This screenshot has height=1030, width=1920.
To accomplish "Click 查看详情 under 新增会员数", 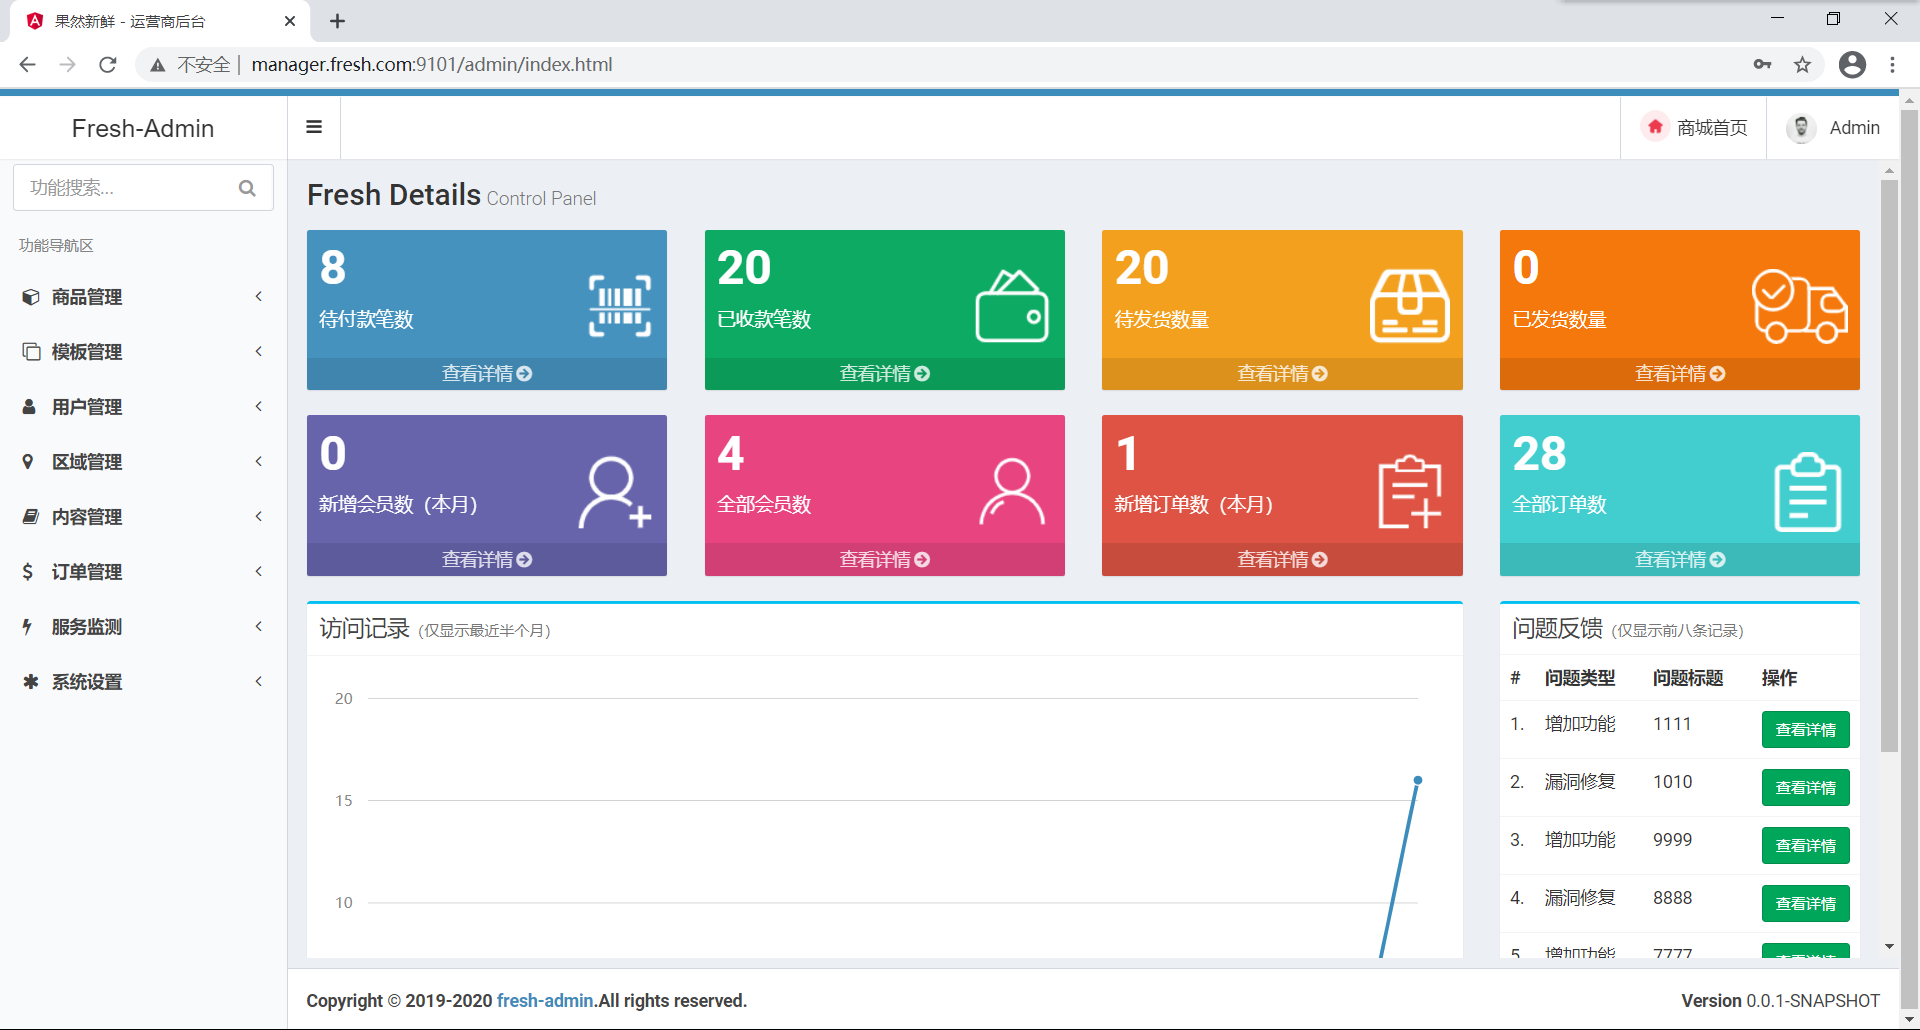I will point(487,560).
